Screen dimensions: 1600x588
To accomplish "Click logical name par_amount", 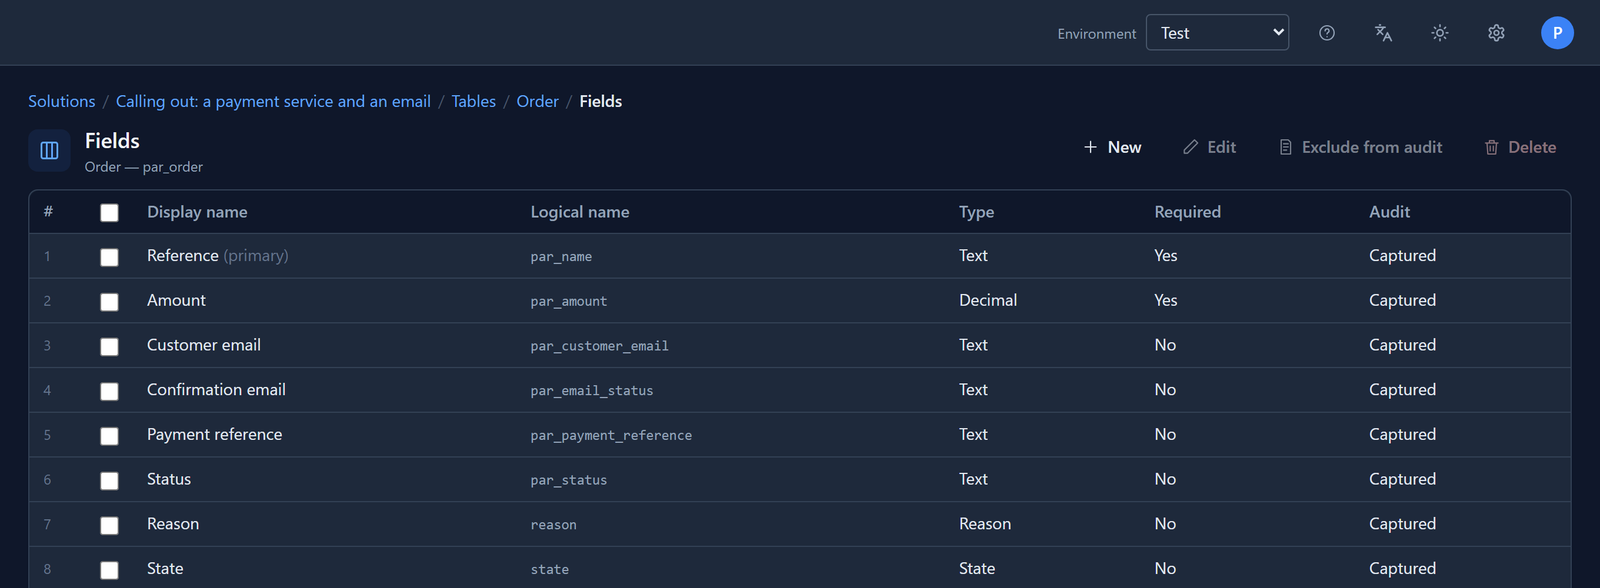I will (569, 301).
